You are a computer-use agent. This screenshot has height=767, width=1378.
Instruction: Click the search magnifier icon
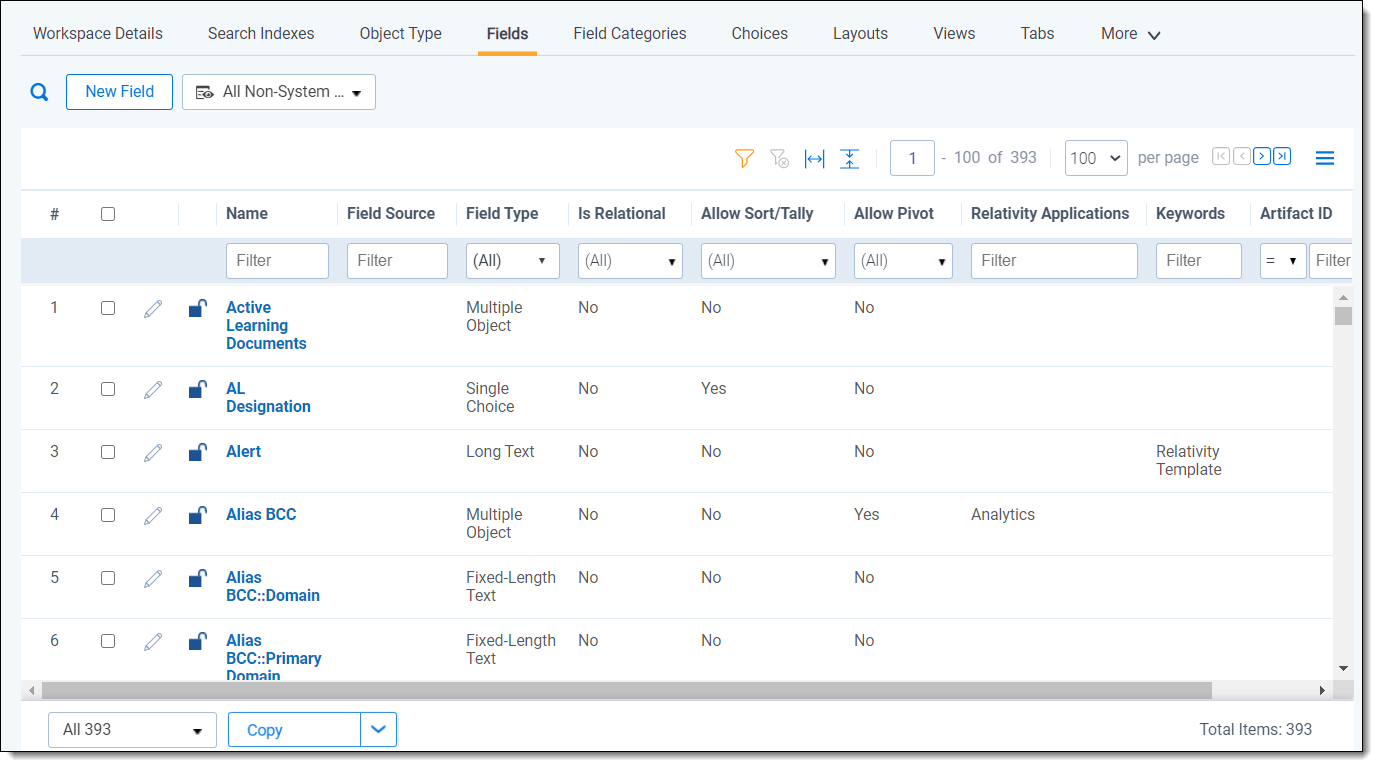point(39,92)
